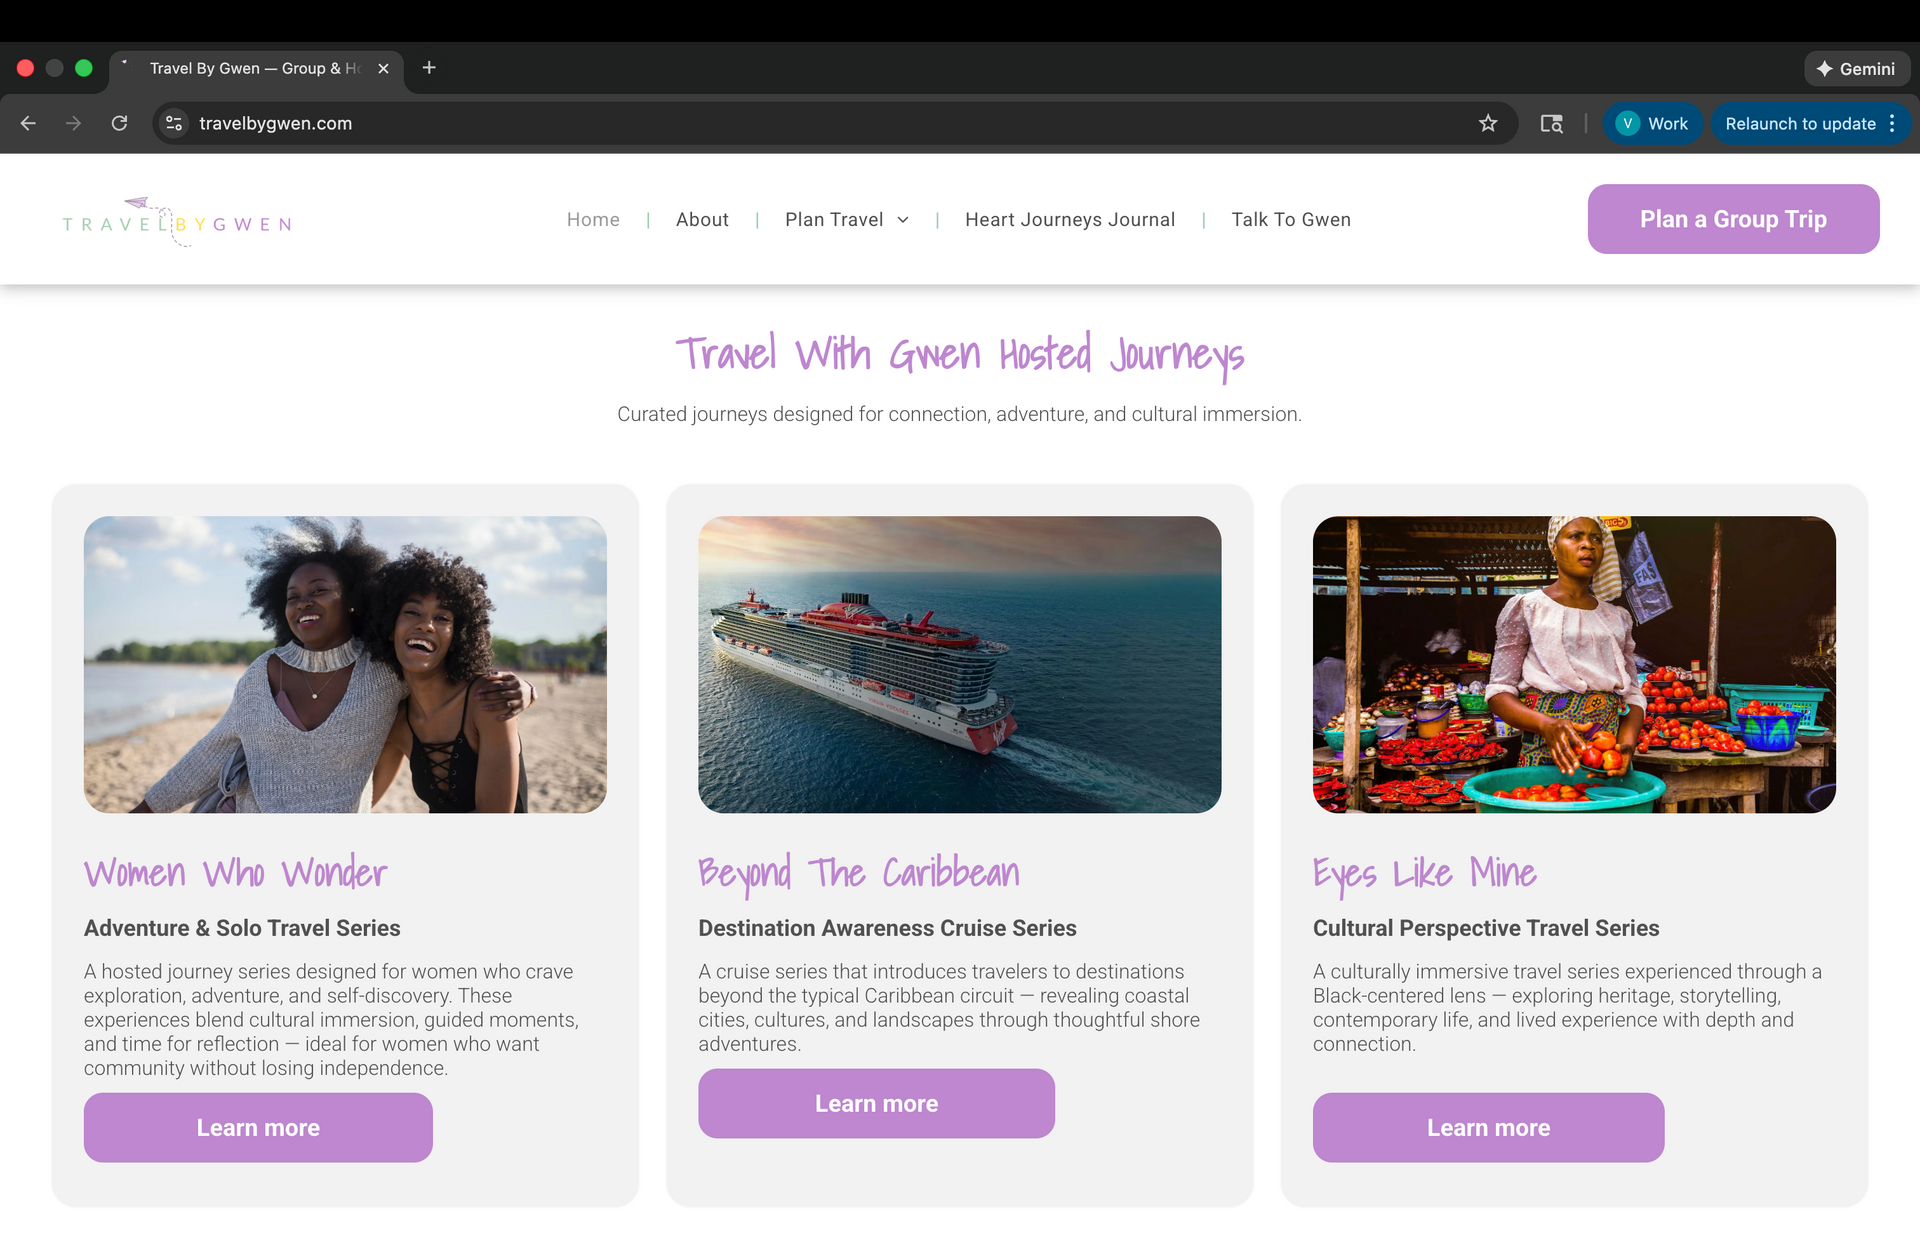The width and height of the screenshot is (1920, 1247).
Task: Open Chrome three-dot menu beside Relaunch
Action: (x=1892, y=124)
